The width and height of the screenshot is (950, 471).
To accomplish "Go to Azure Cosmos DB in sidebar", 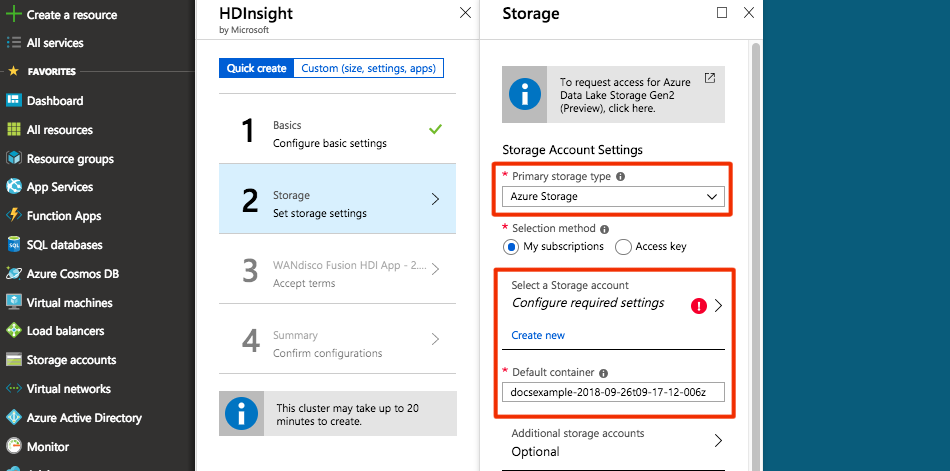I will (x=73, y=274).
